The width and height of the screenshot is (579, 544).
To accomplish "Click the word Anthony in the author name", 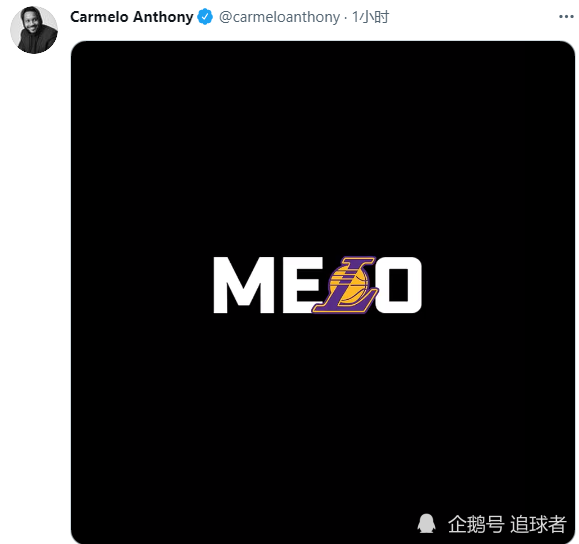I will (x=163, y=17).
